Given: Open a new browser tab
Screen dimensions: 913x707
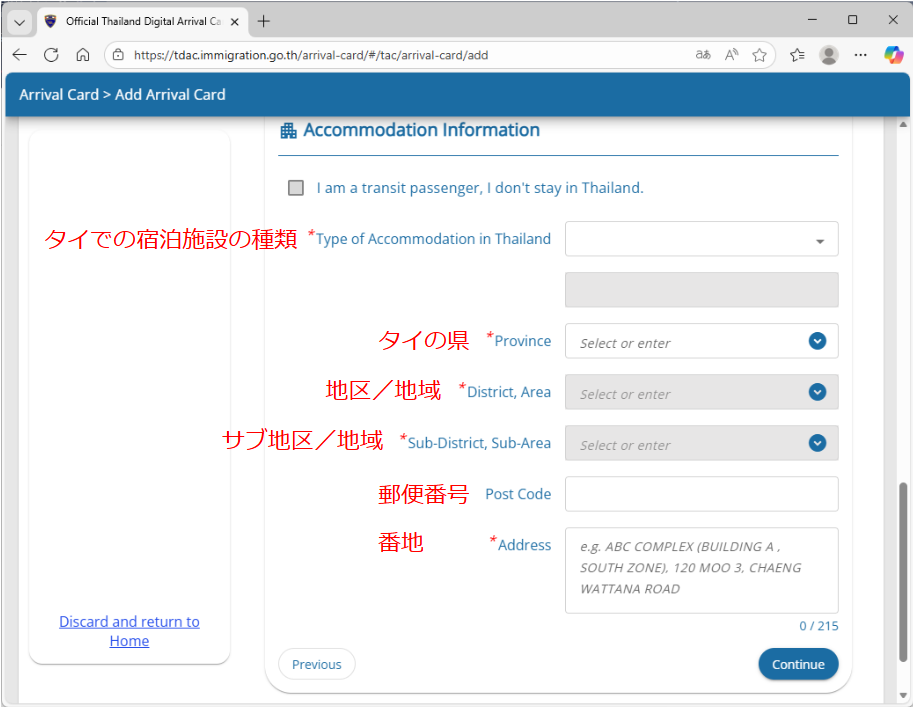Looking at the screenshot, I should pyautogui.click(x=264, y=21).
